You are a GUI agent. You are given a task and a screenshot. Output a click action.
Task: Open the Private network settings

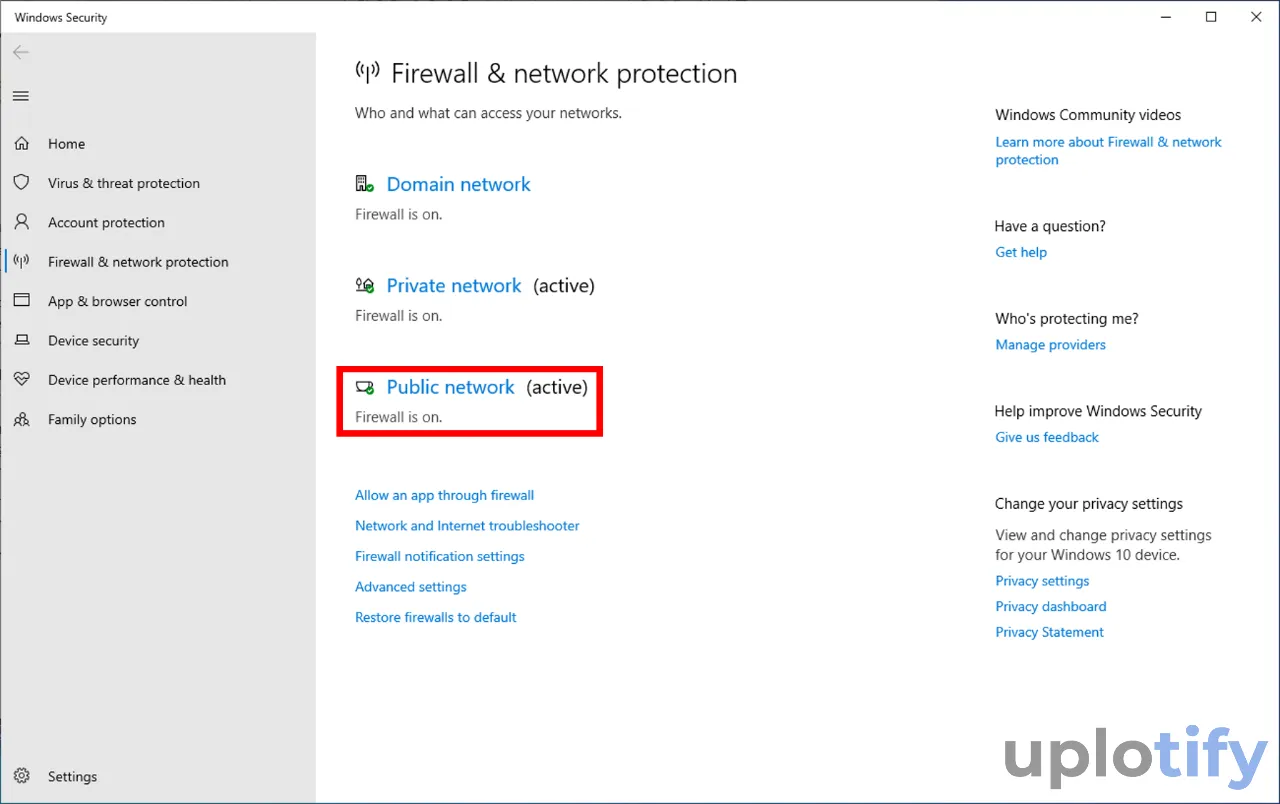click(x=454, y=286)
